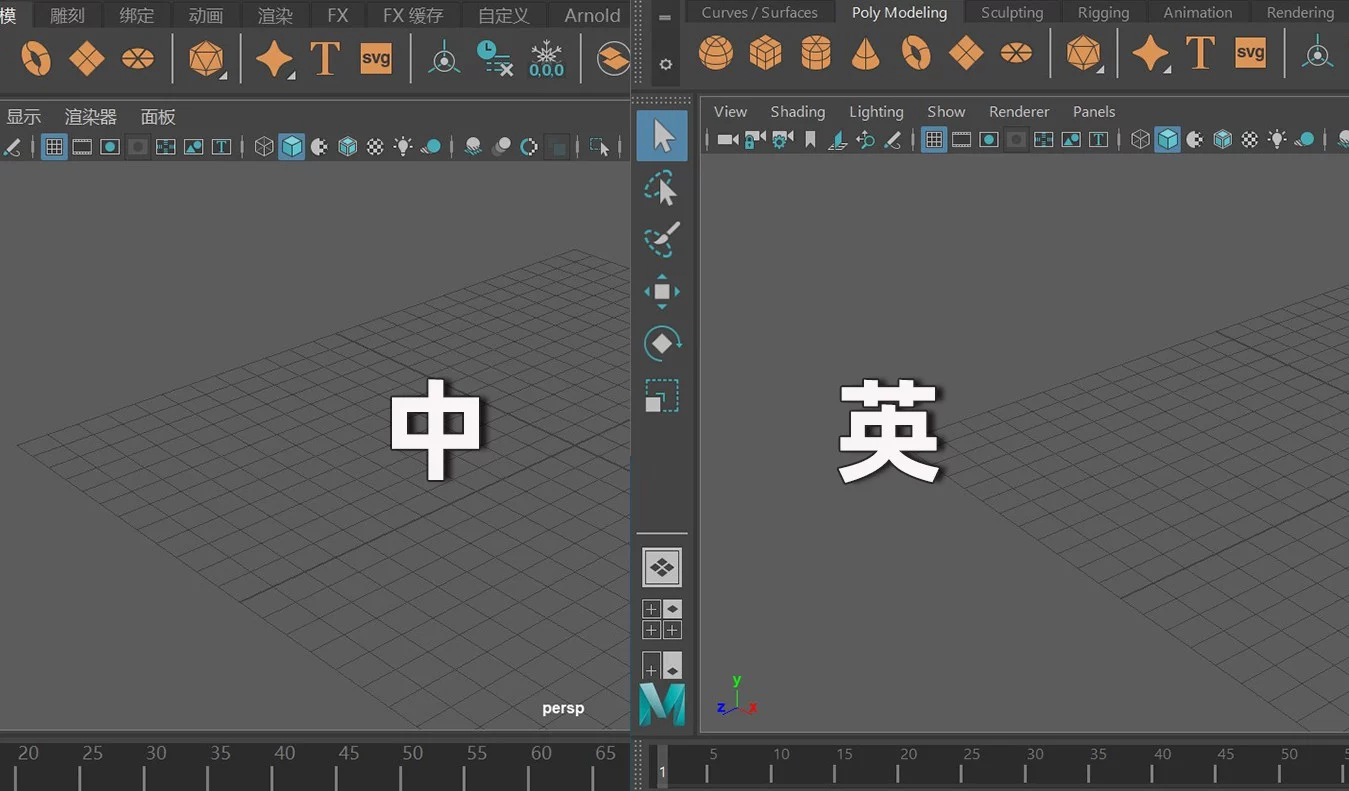Select the Move tool
The height and width of the screenshot is (791, 1349).
[x=661, y=291]
